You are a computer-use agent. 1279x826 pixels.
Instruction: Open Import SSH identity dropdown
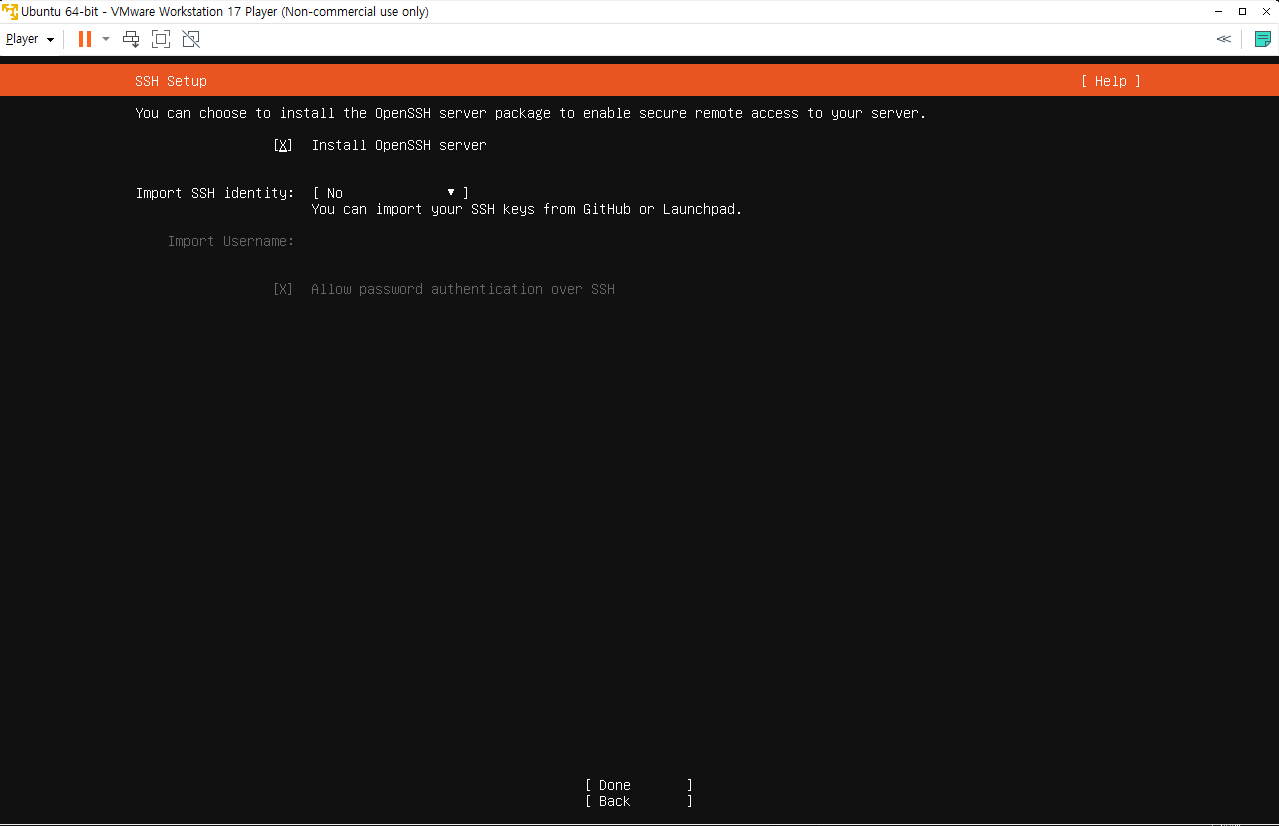390,193
